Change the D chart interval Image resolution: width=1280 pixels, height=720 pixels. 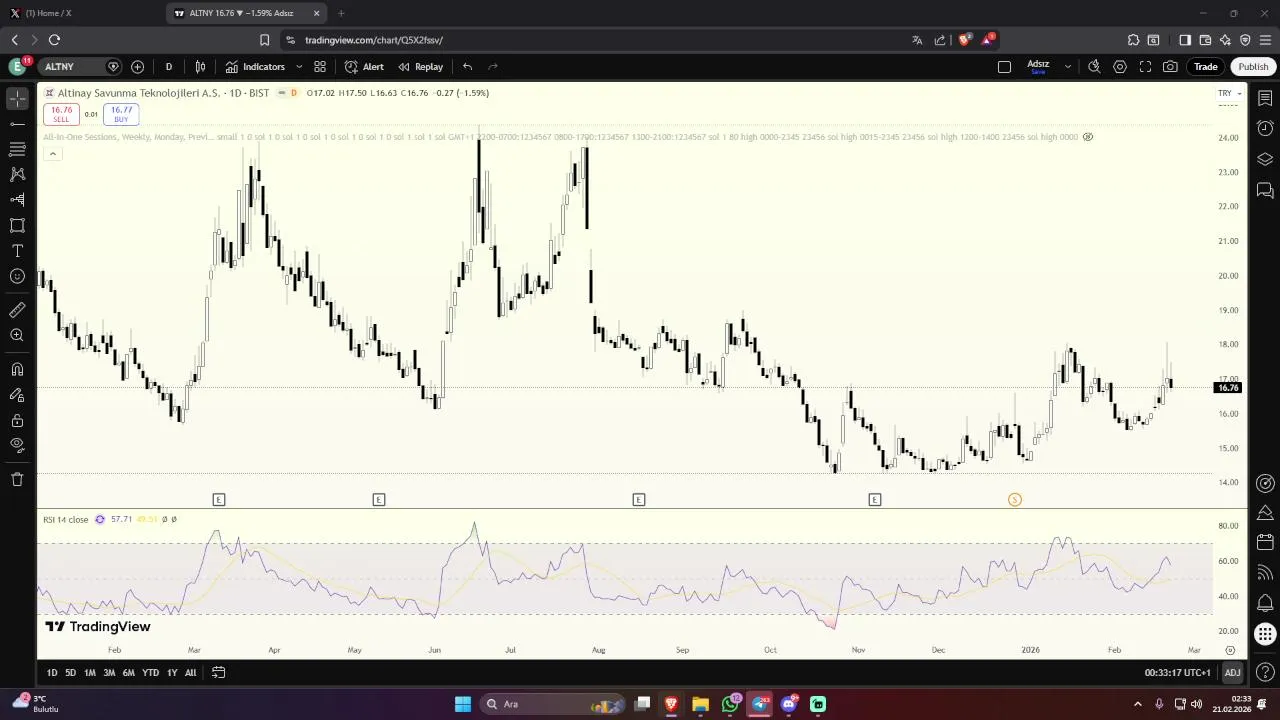168,67
